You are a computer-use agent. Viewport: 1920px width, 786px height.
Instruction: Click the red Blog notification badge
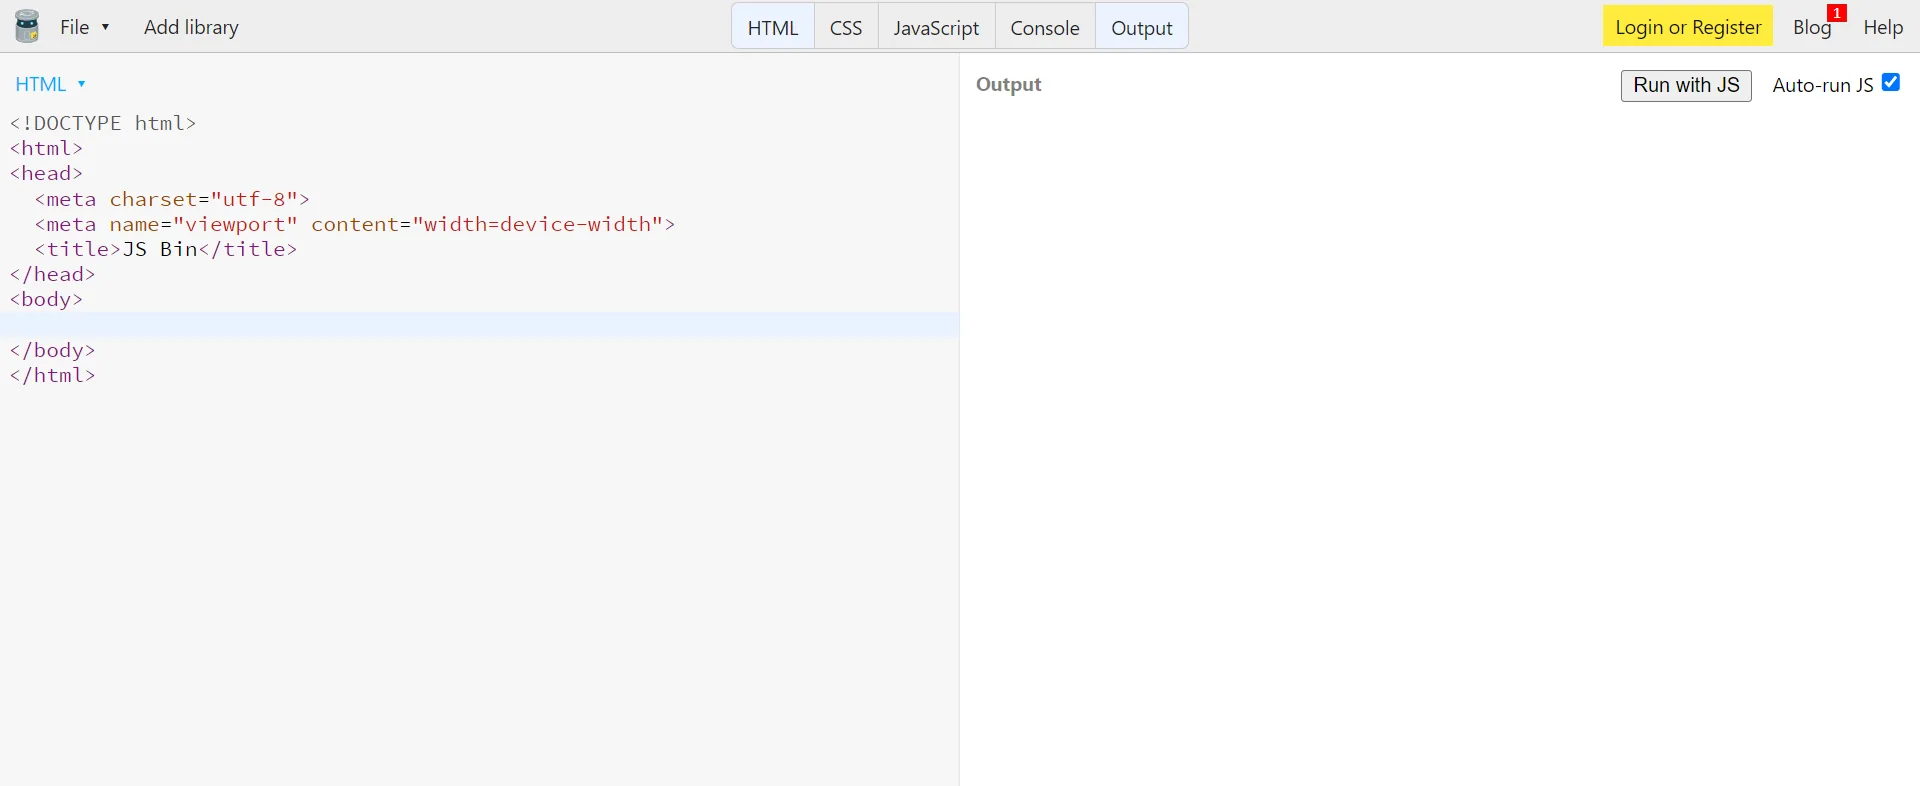tap(1837, 13)
